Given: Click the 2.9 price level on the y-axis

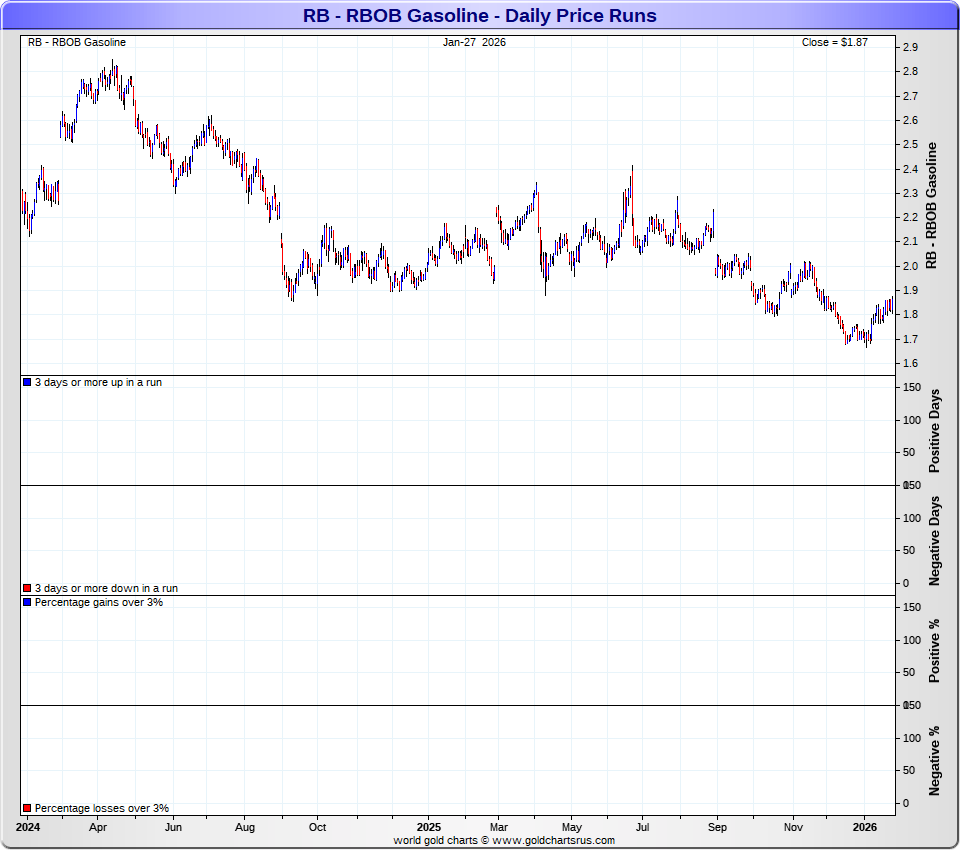Looking at the screenshot, I should click(910, 48).
